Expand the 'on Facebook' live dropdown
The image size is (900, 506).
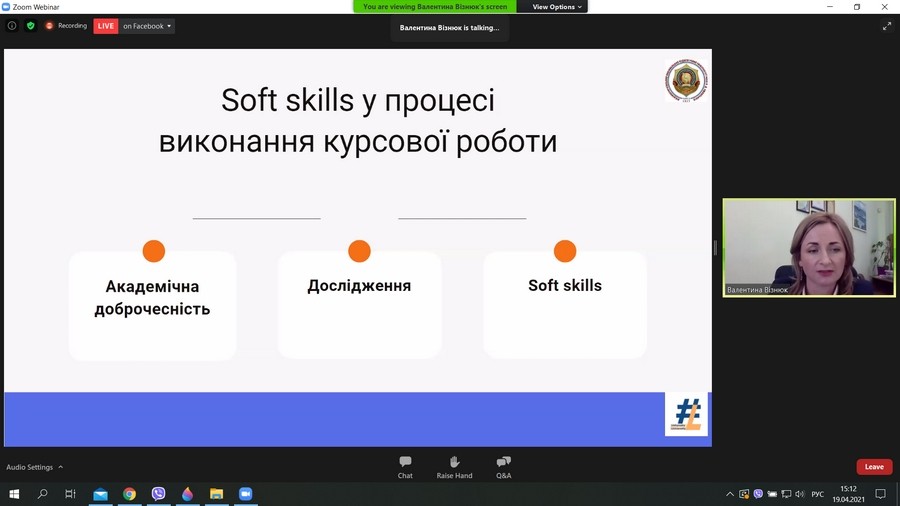tap(146, 26)
